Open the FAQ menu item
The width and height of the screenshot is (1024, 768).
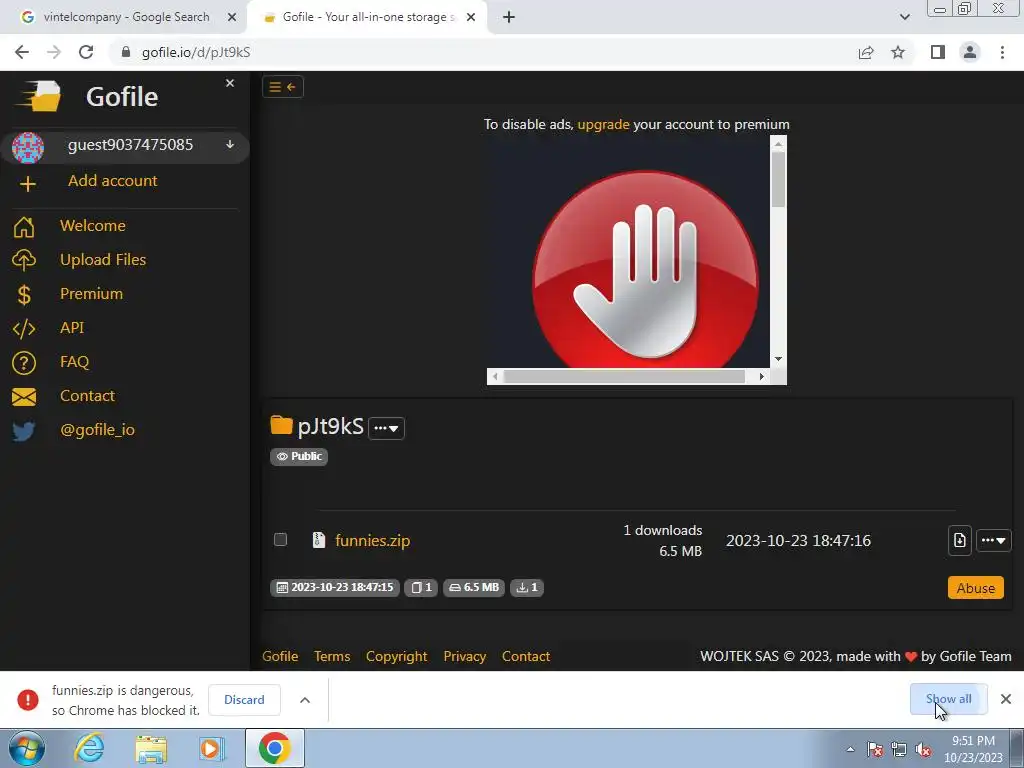74,361
